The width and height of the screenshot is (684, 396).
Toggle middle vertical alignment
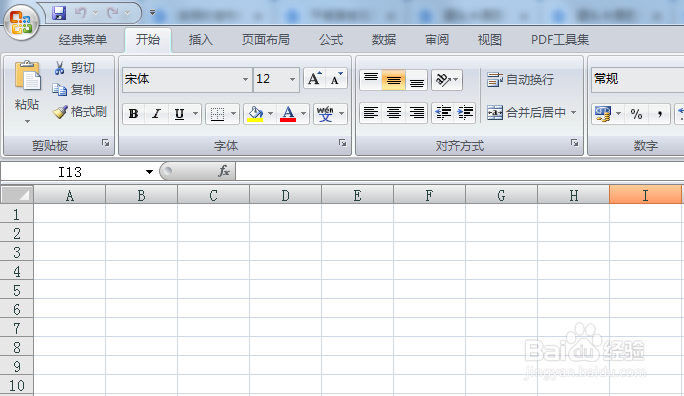(393, 79)
